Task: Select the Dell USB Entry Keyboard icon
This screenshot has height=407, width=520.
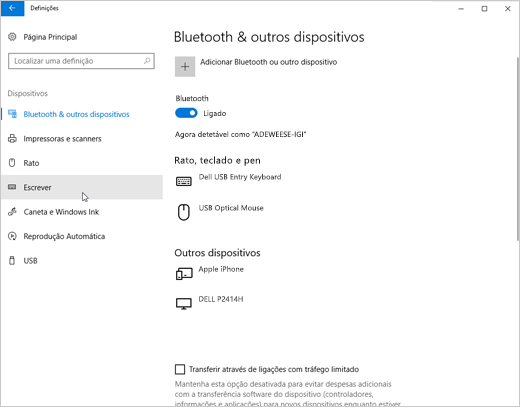Action: (x=184, y=181)
